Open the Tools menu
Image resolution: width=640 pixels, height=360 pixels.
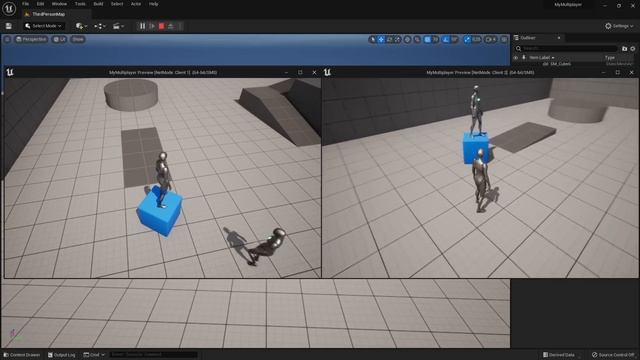[x=80, y=4]
